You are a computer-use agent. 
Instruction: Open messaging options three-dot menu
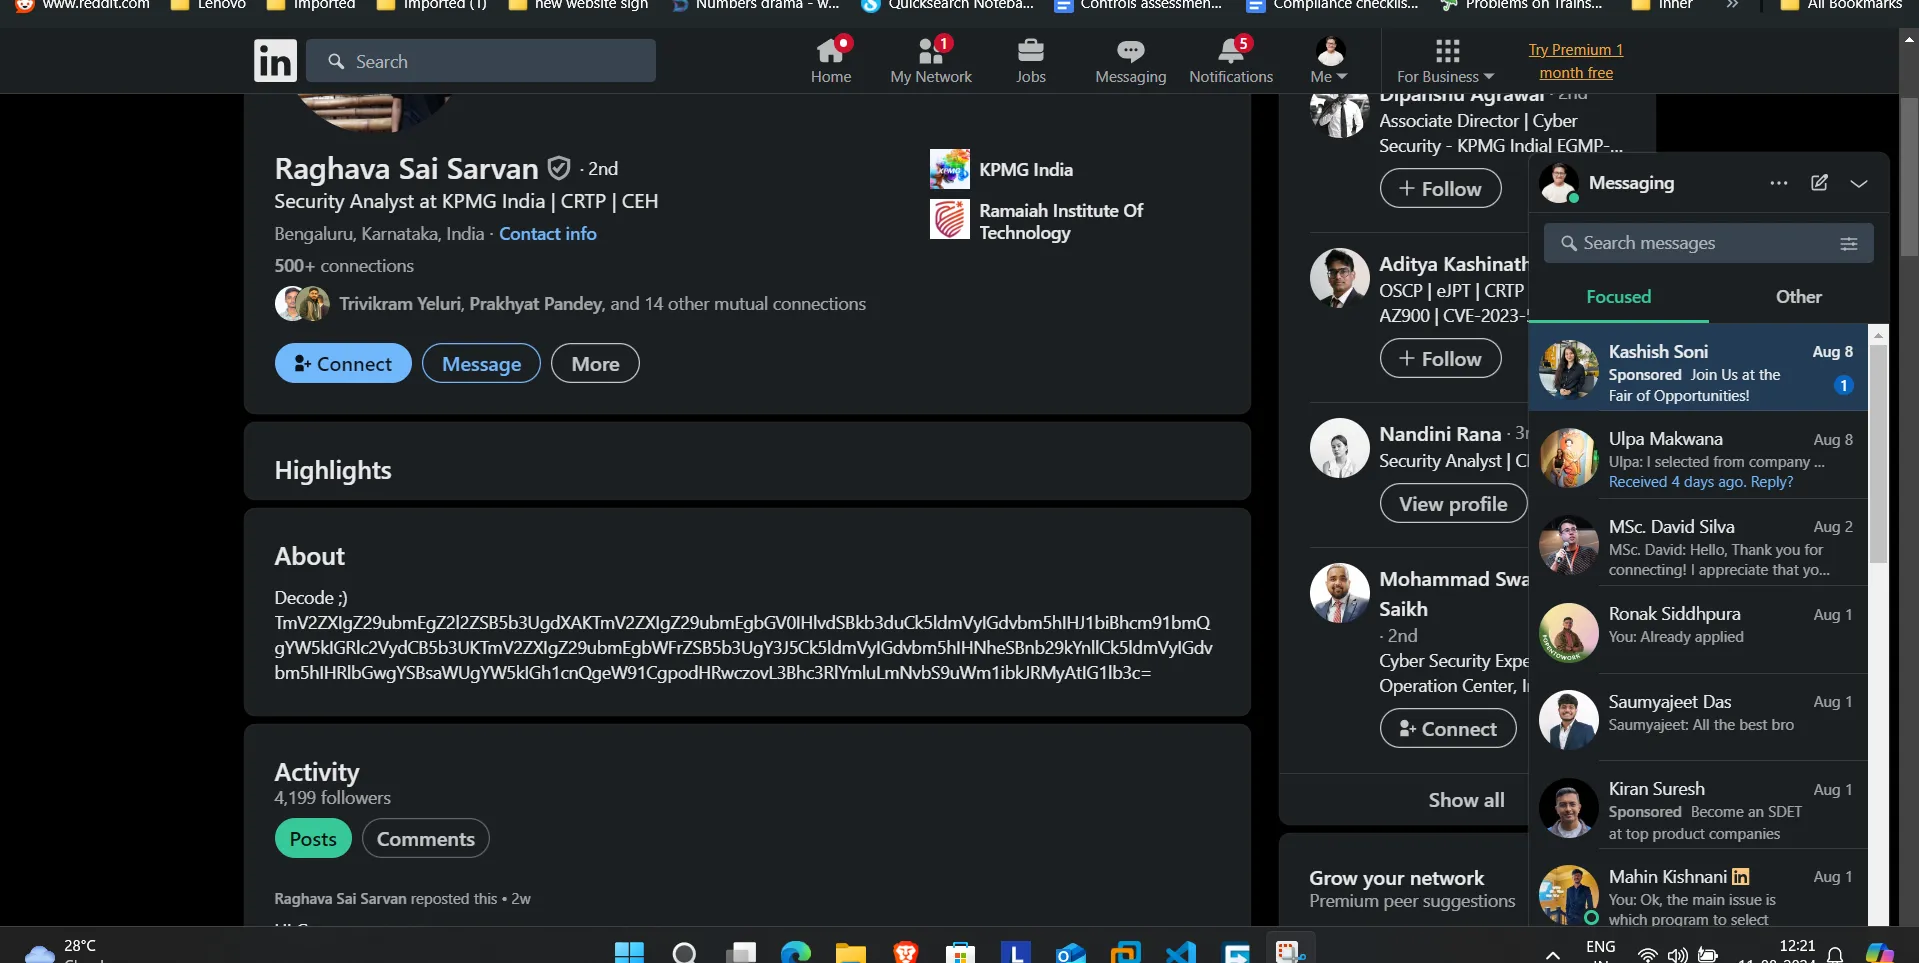tap(1778, 183)
